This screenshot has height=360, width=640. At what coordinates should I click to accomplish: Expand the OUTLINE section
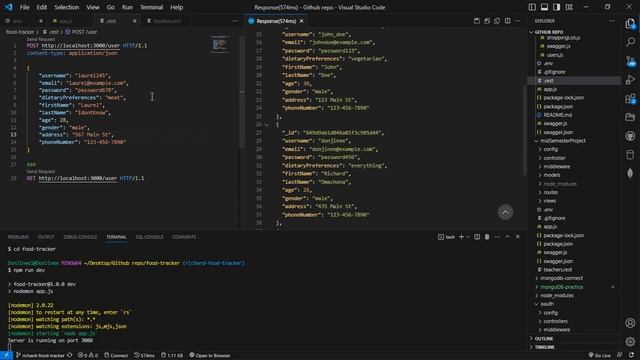click(x=544, y=339)
